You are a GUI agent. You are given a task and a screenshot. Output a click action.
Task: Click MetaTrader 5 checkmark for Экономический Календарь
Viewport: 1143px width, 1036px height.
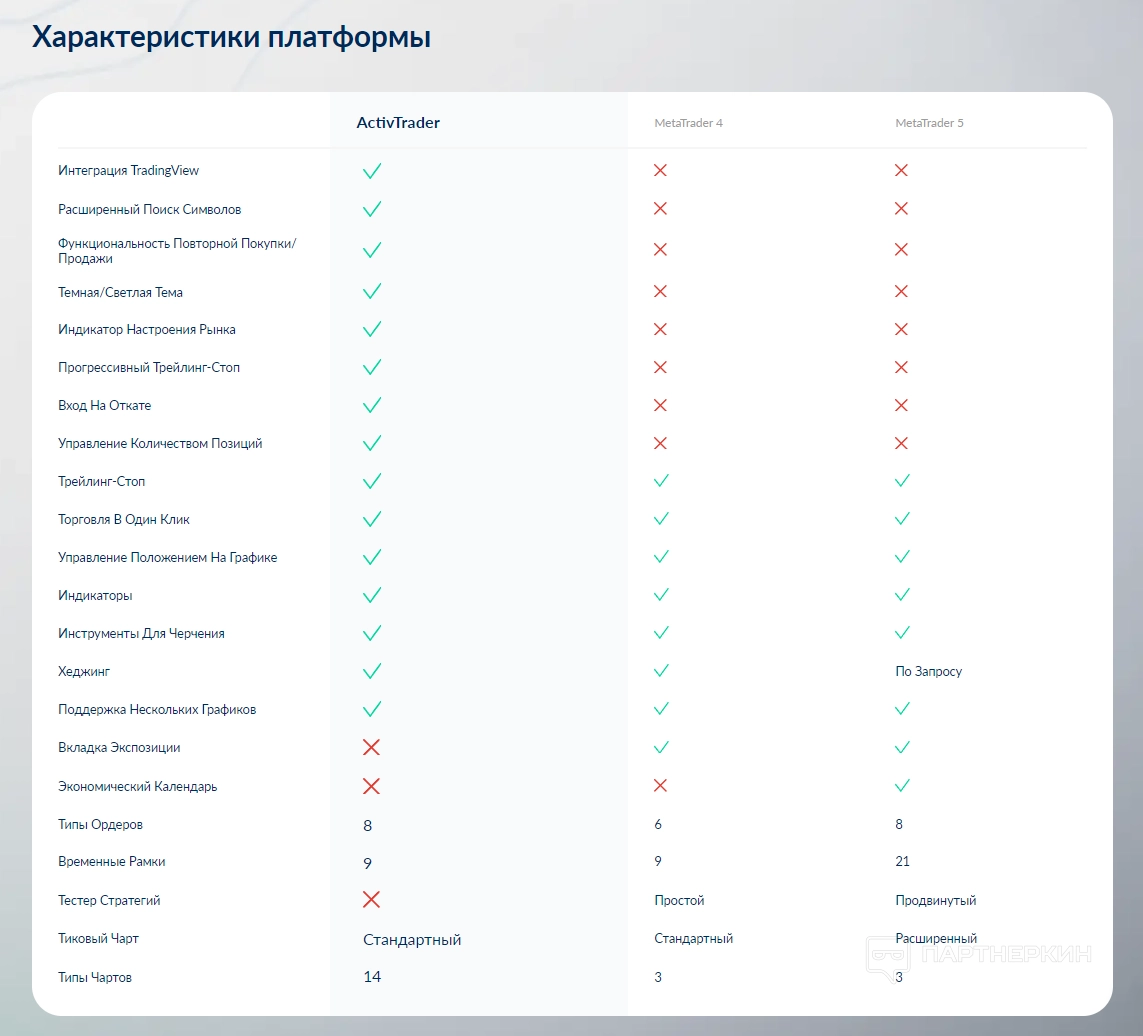(902, 785)
